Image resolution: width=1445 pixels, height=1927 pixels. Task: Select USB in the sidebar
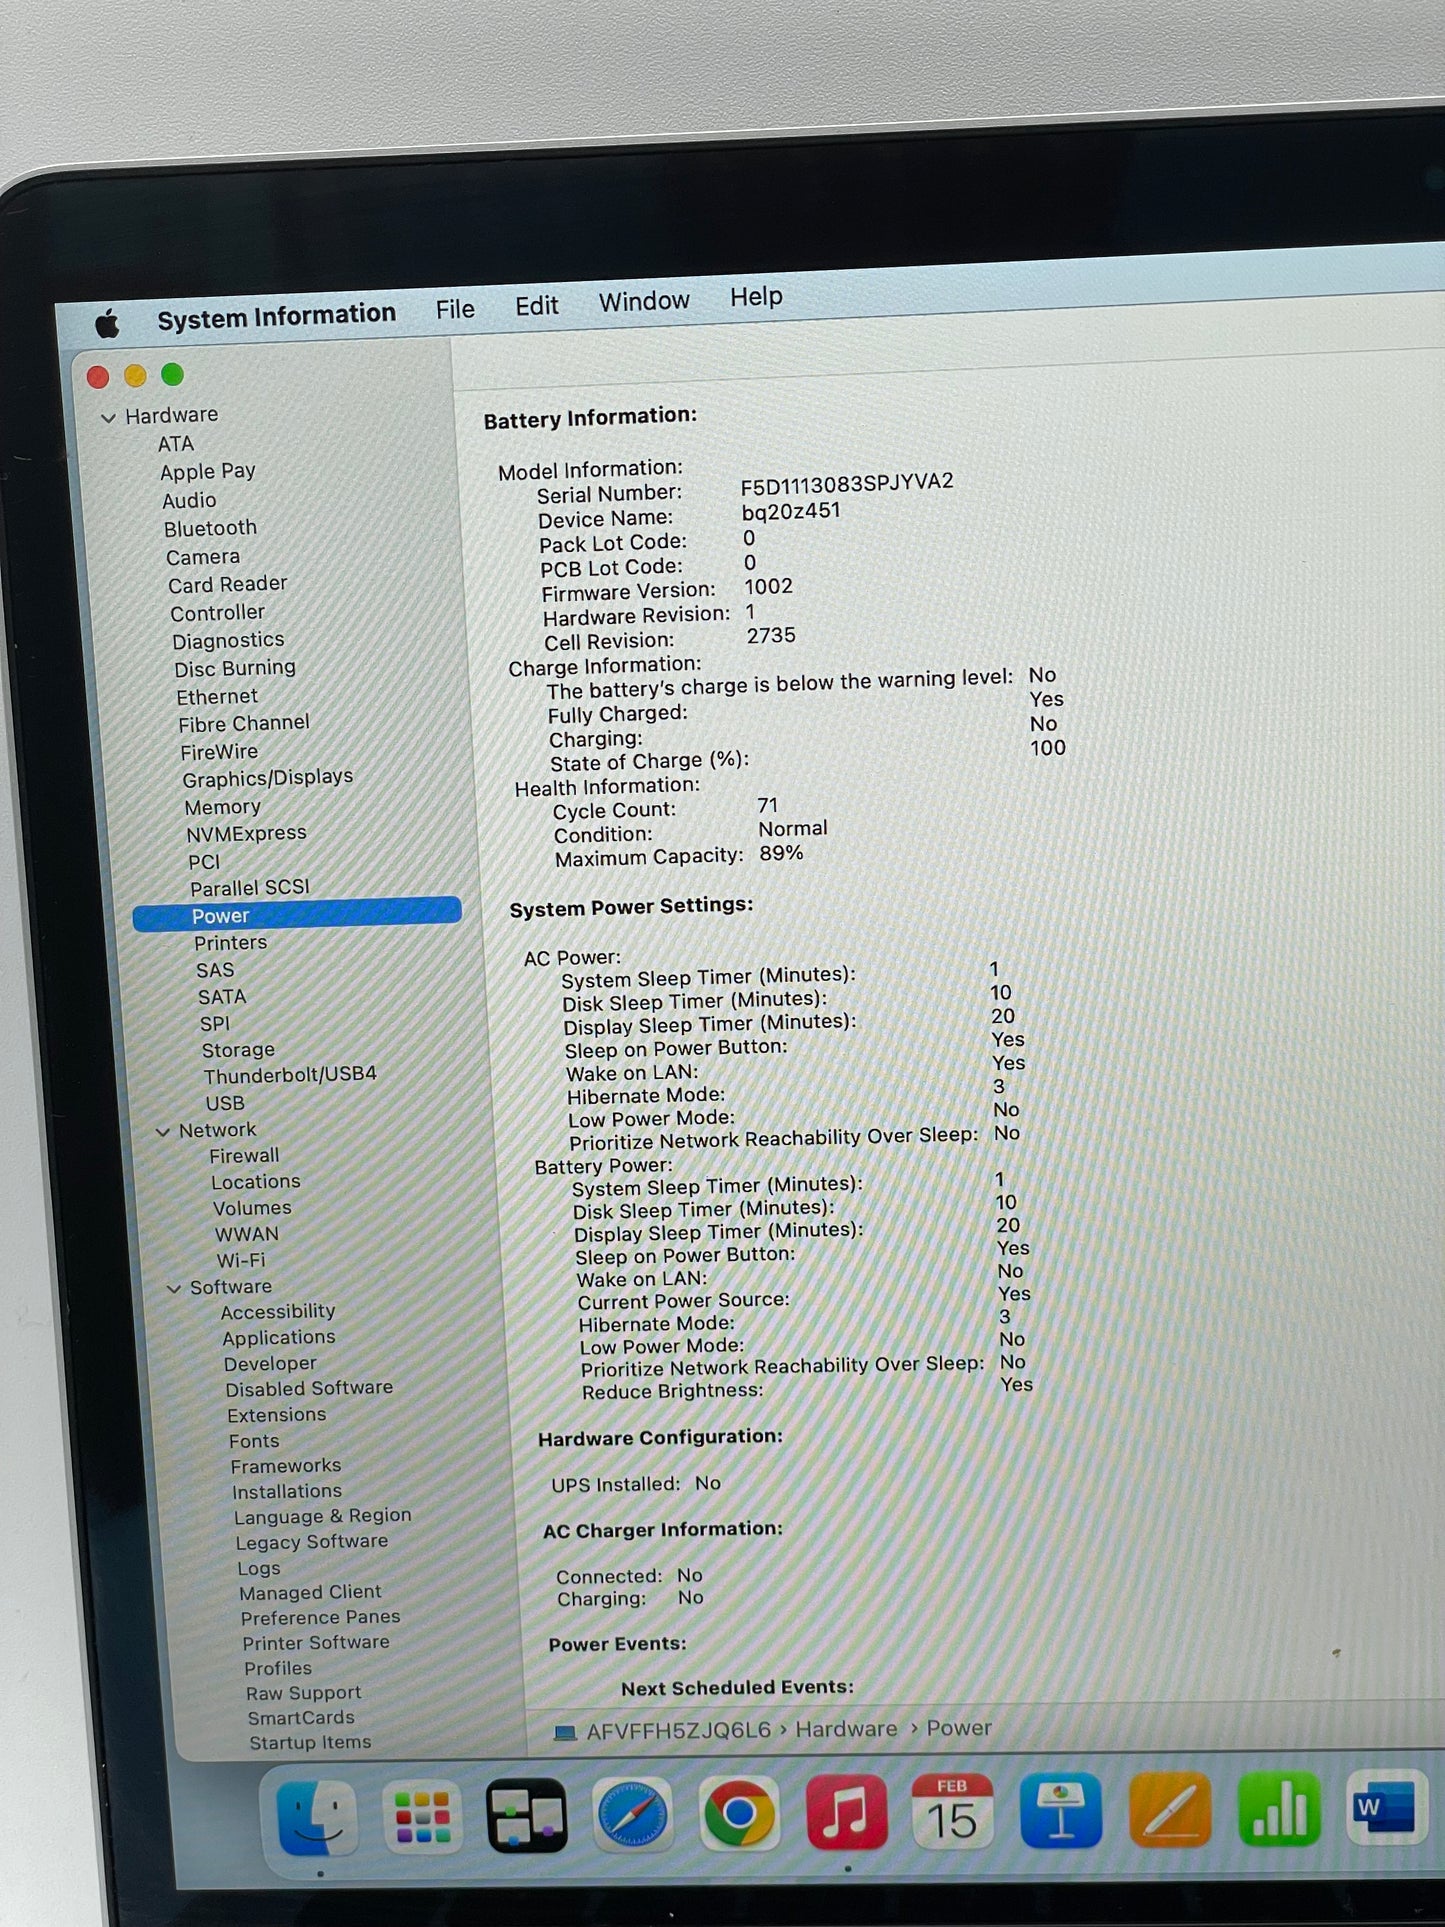click(x=225, y=1104)
